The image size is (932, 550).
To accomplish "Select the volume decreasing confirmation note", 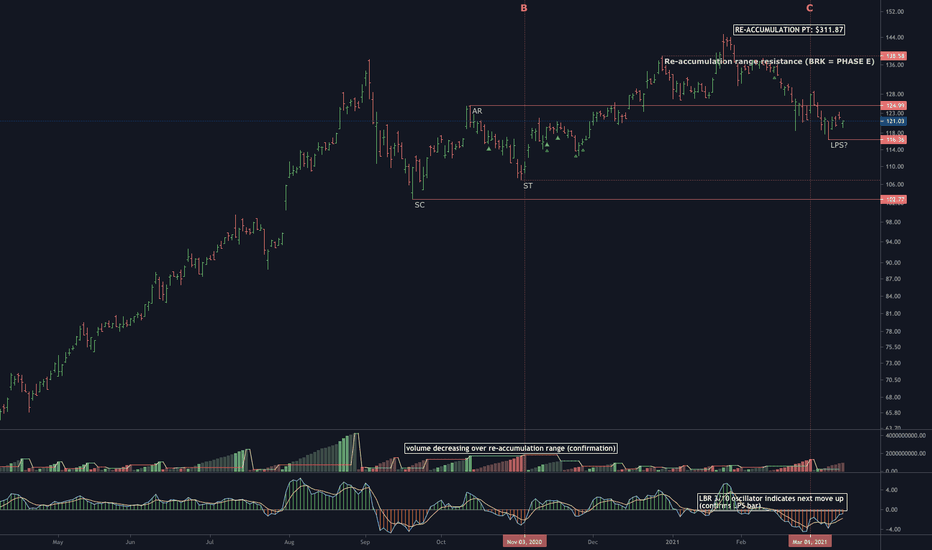I will pyautogui.click(x=511, y=448).
